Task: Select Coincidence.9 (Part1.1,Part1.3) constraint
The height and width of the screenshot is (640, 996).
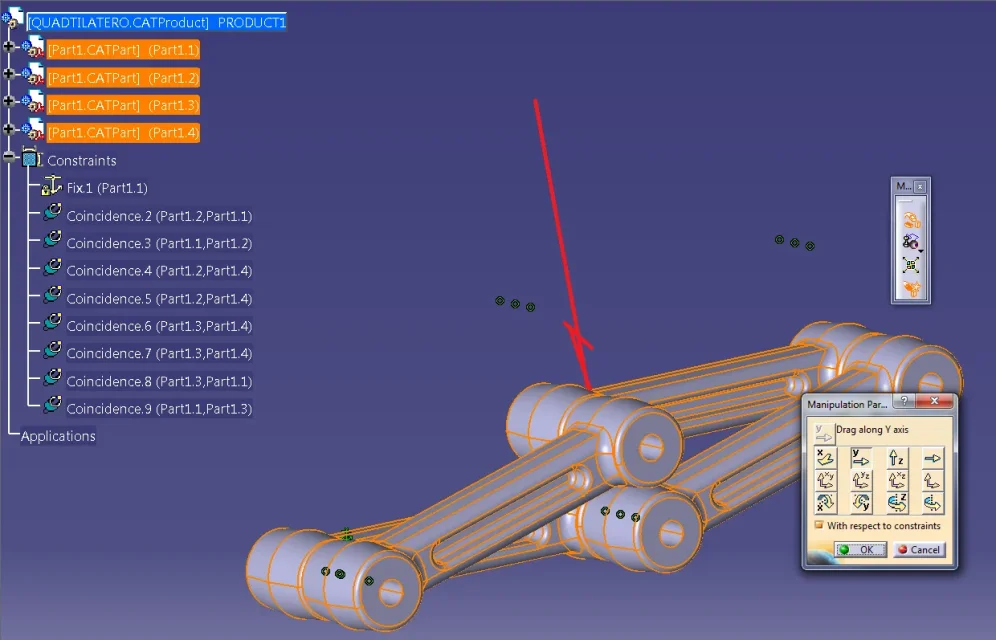Action: click(x=159, y=408)
